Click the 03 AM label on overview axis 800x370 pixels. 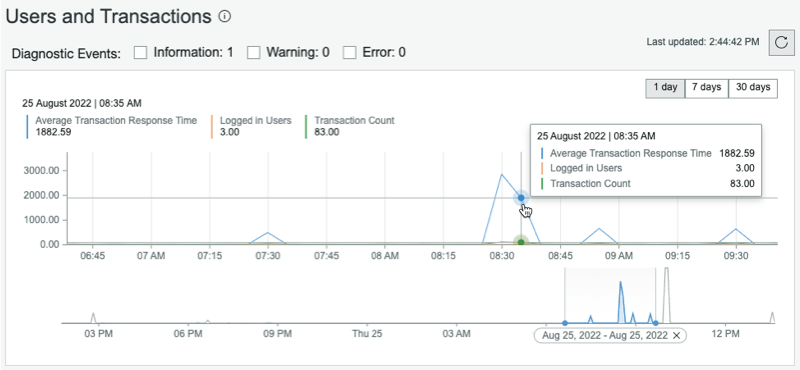tap(456, 334)
